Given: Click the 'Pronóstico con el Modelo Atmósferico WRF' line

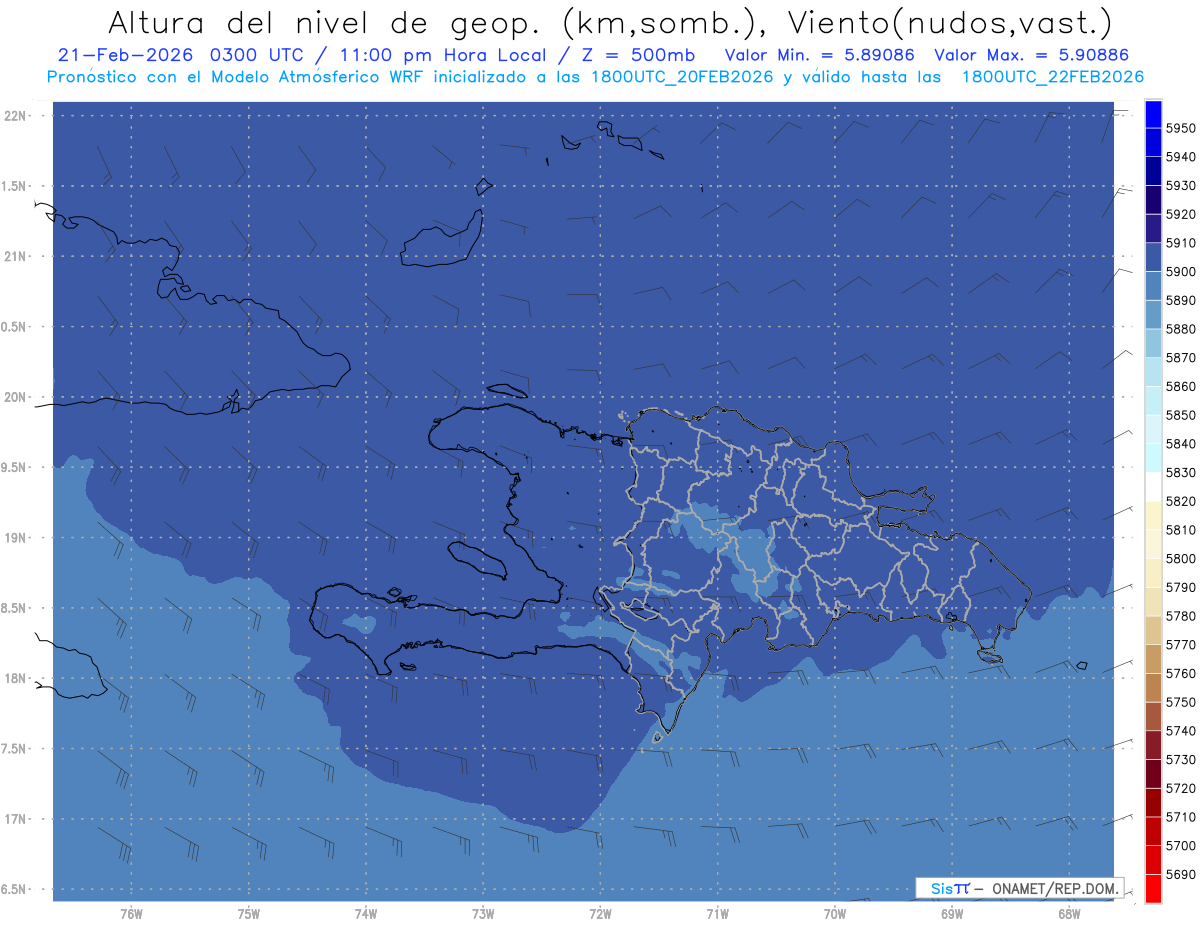Looking at the screenshot, I should click(x=595, y=76).
